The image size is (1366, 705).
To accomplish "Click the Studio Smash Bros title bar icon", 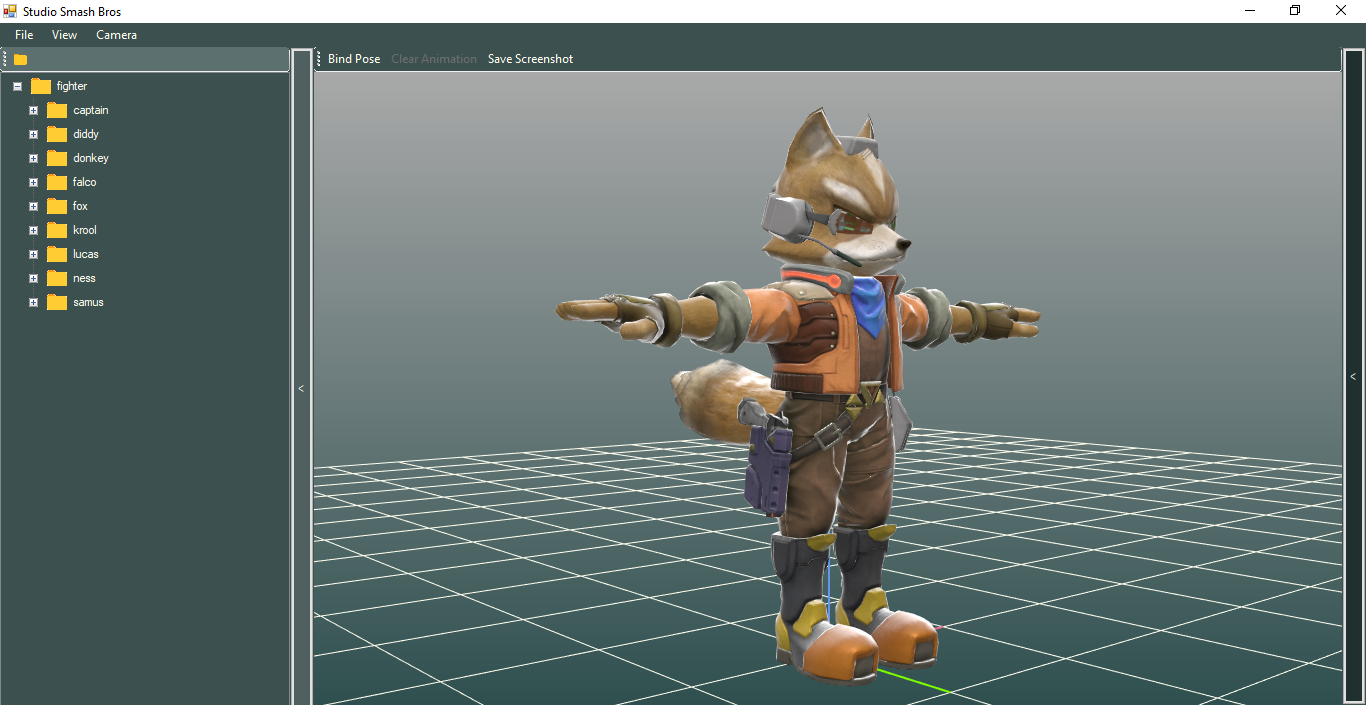I will tap(11, 11).
